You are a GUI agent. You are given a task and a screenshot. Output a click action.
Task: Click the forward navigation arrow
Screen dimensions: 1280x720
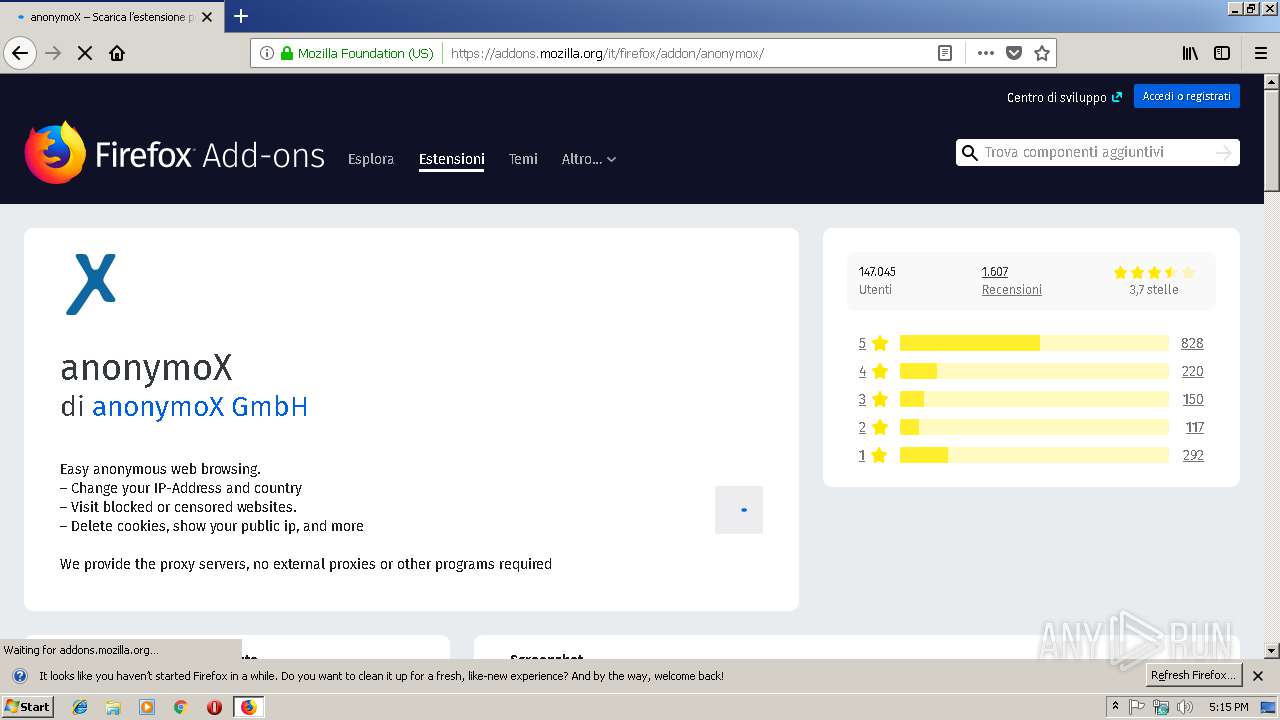click(53, 53)
